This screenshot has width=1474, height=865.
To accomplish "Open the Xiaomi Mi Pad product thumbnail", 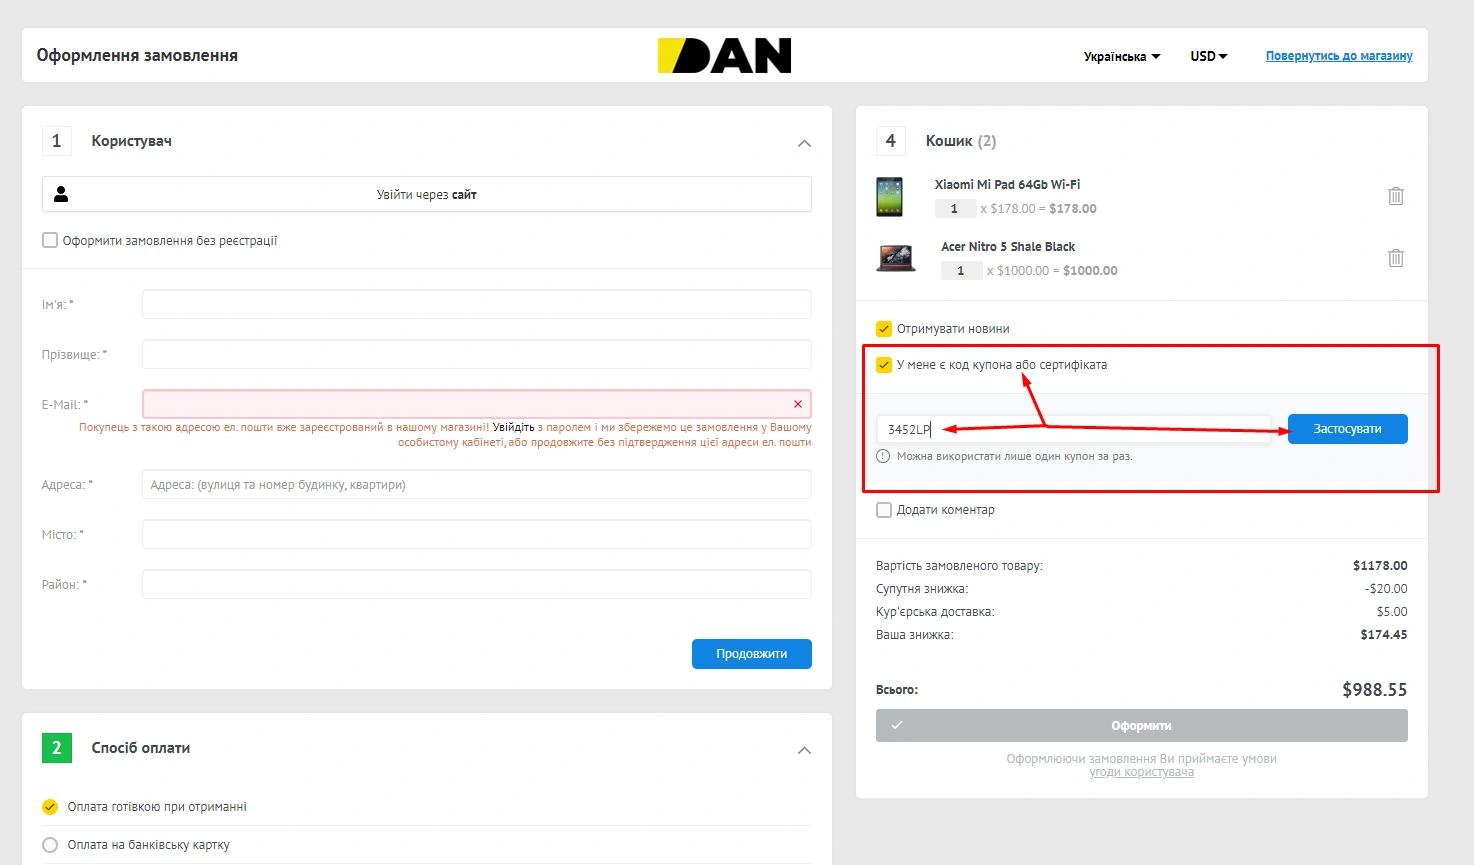I will (889, 197).
